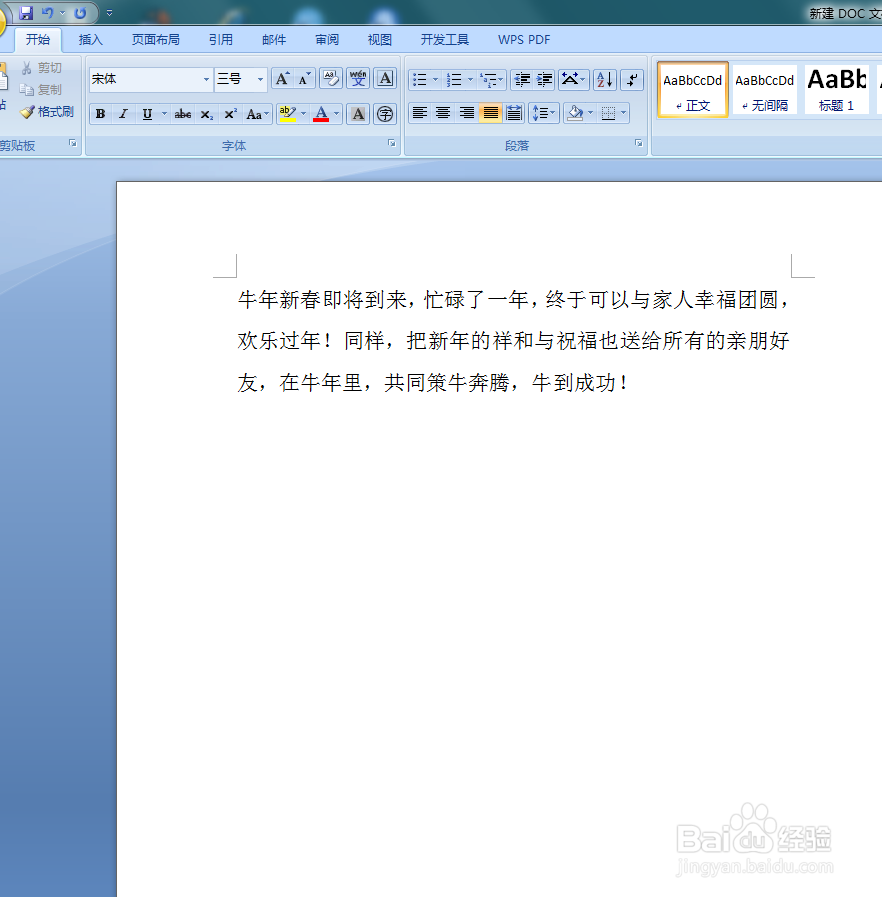
Task: Center align text
Action: 443,113
